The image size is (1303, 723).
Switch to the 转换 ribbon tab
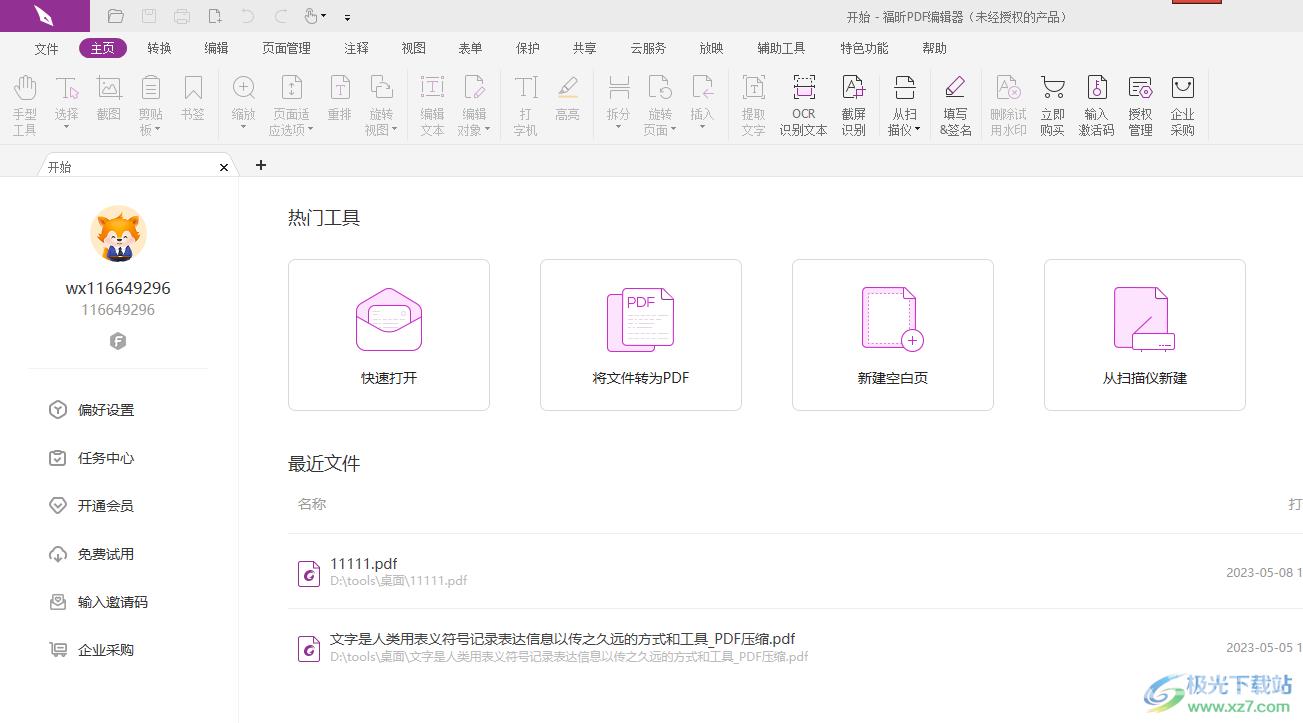point(159,48)
